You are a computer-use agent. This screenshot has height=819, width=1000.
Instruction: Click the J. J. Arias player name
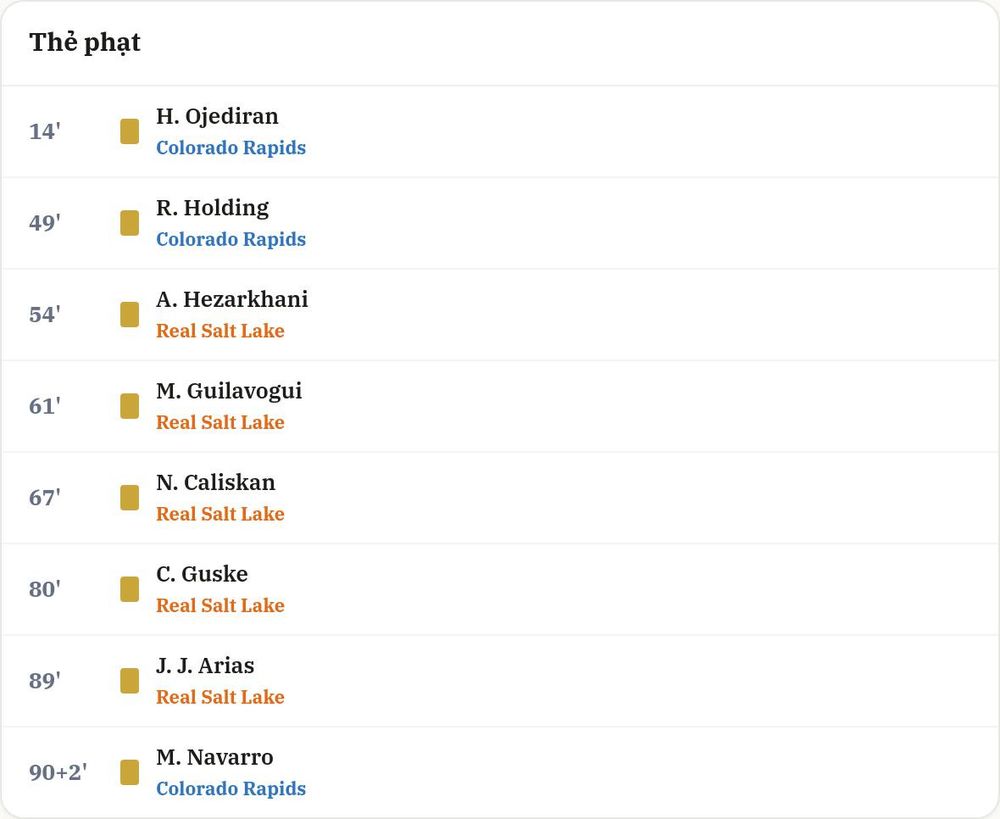click(x=205, y=666)
